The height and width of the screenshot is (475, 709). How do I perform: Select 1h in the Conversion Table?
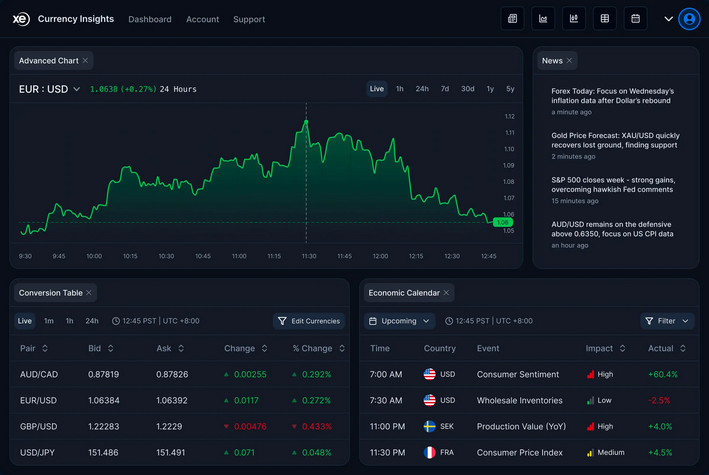(x=69, y=321)
